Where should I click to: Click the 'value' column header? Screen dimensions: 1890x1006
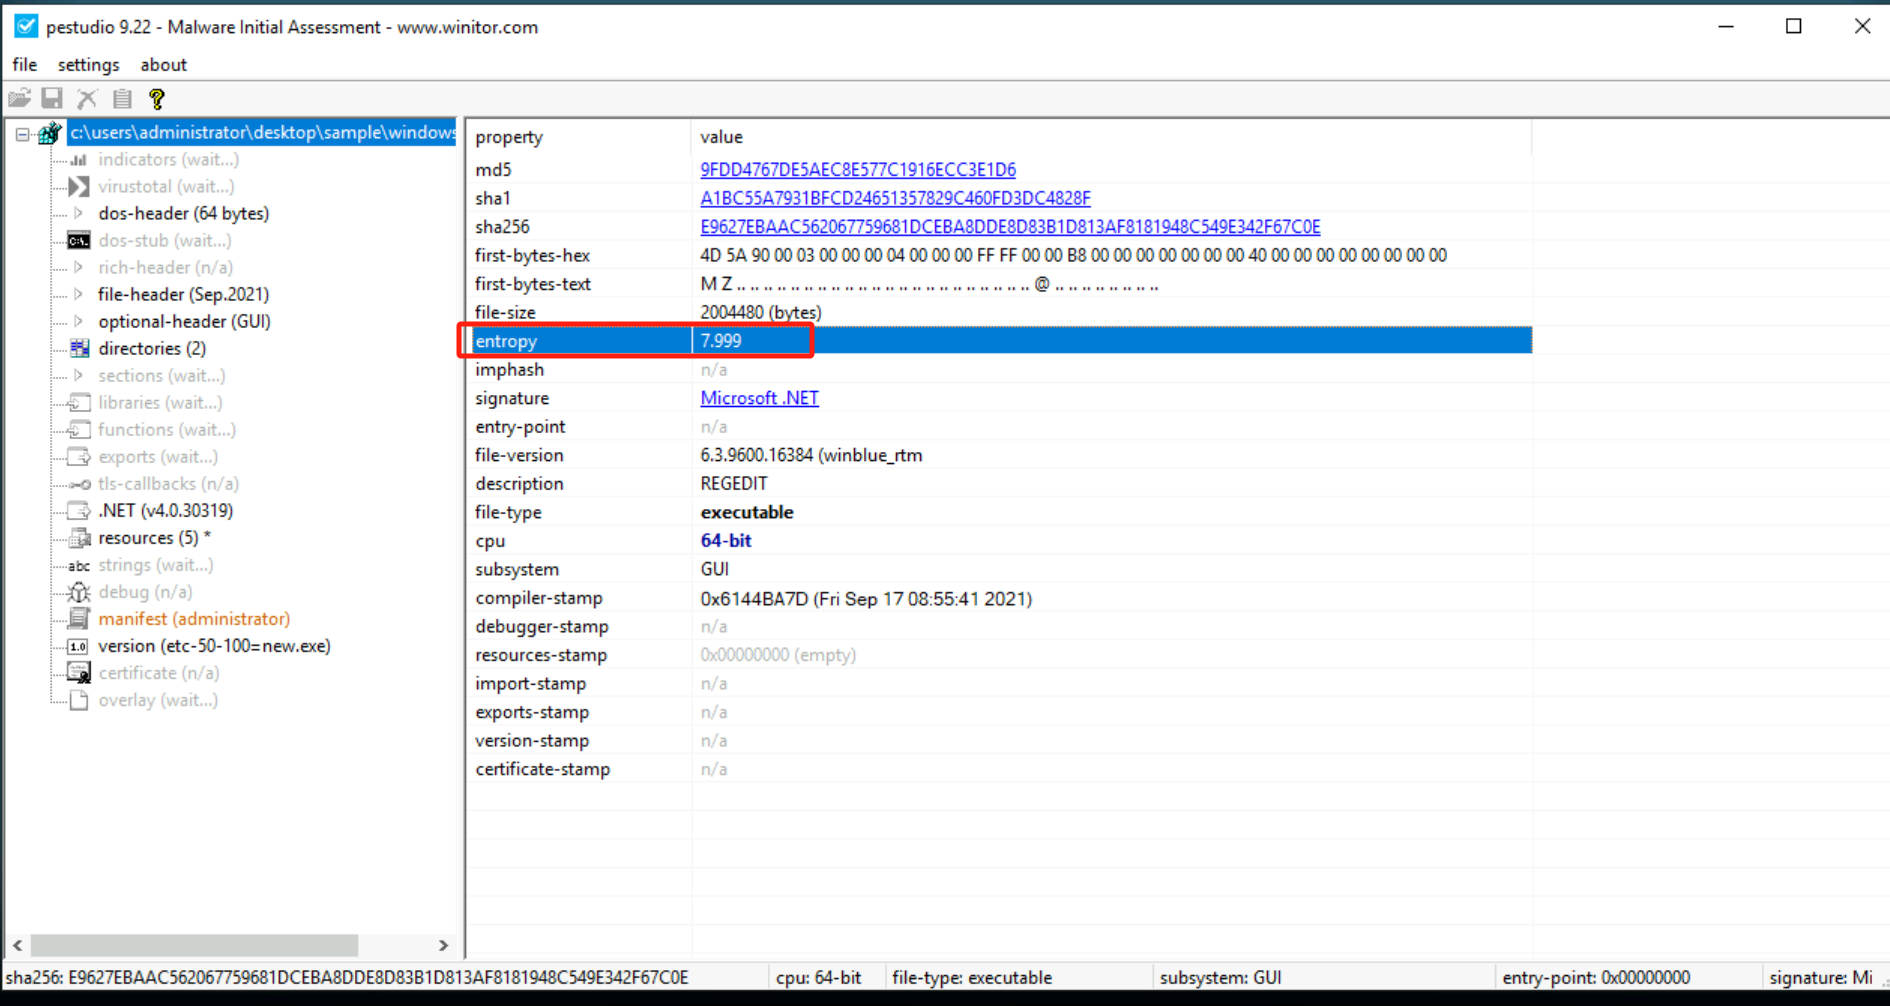[x=1111, y=137]
